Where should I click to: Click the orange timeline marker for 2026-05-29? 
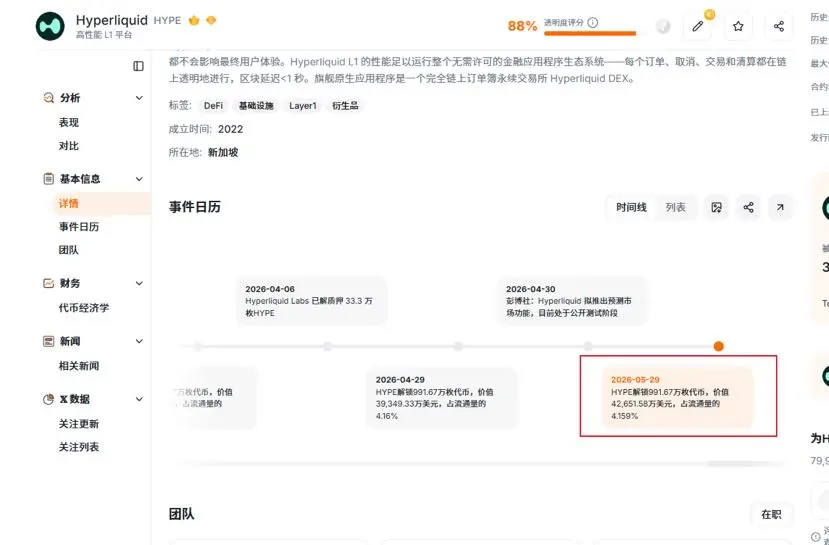719,346
